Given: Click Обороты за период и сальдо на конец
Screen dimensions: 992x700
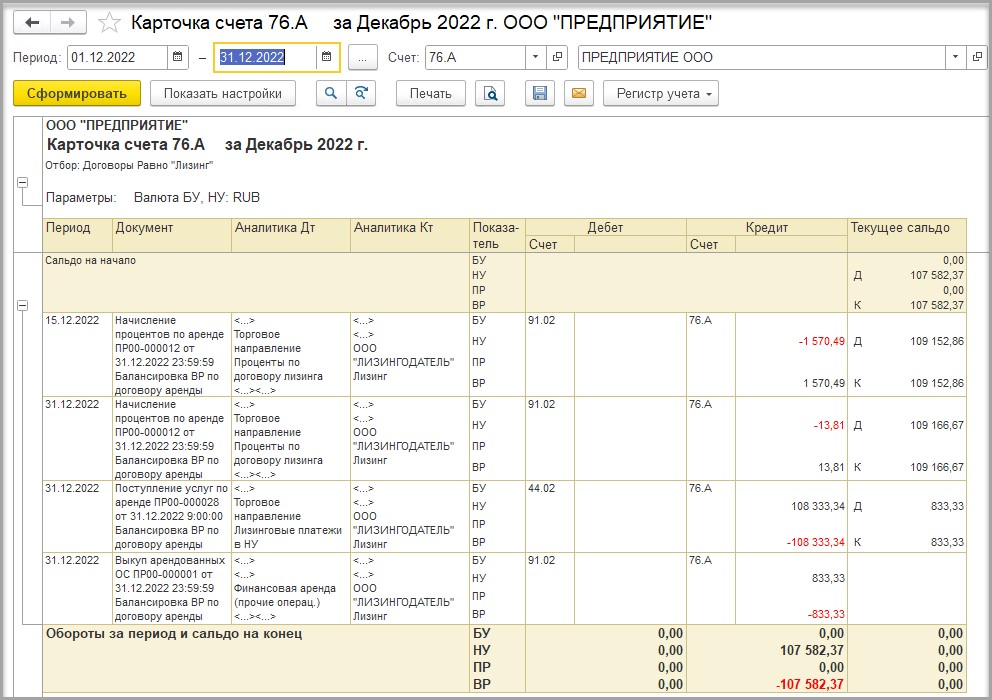Looking at the screenshot, I should [x=174, y=634].
